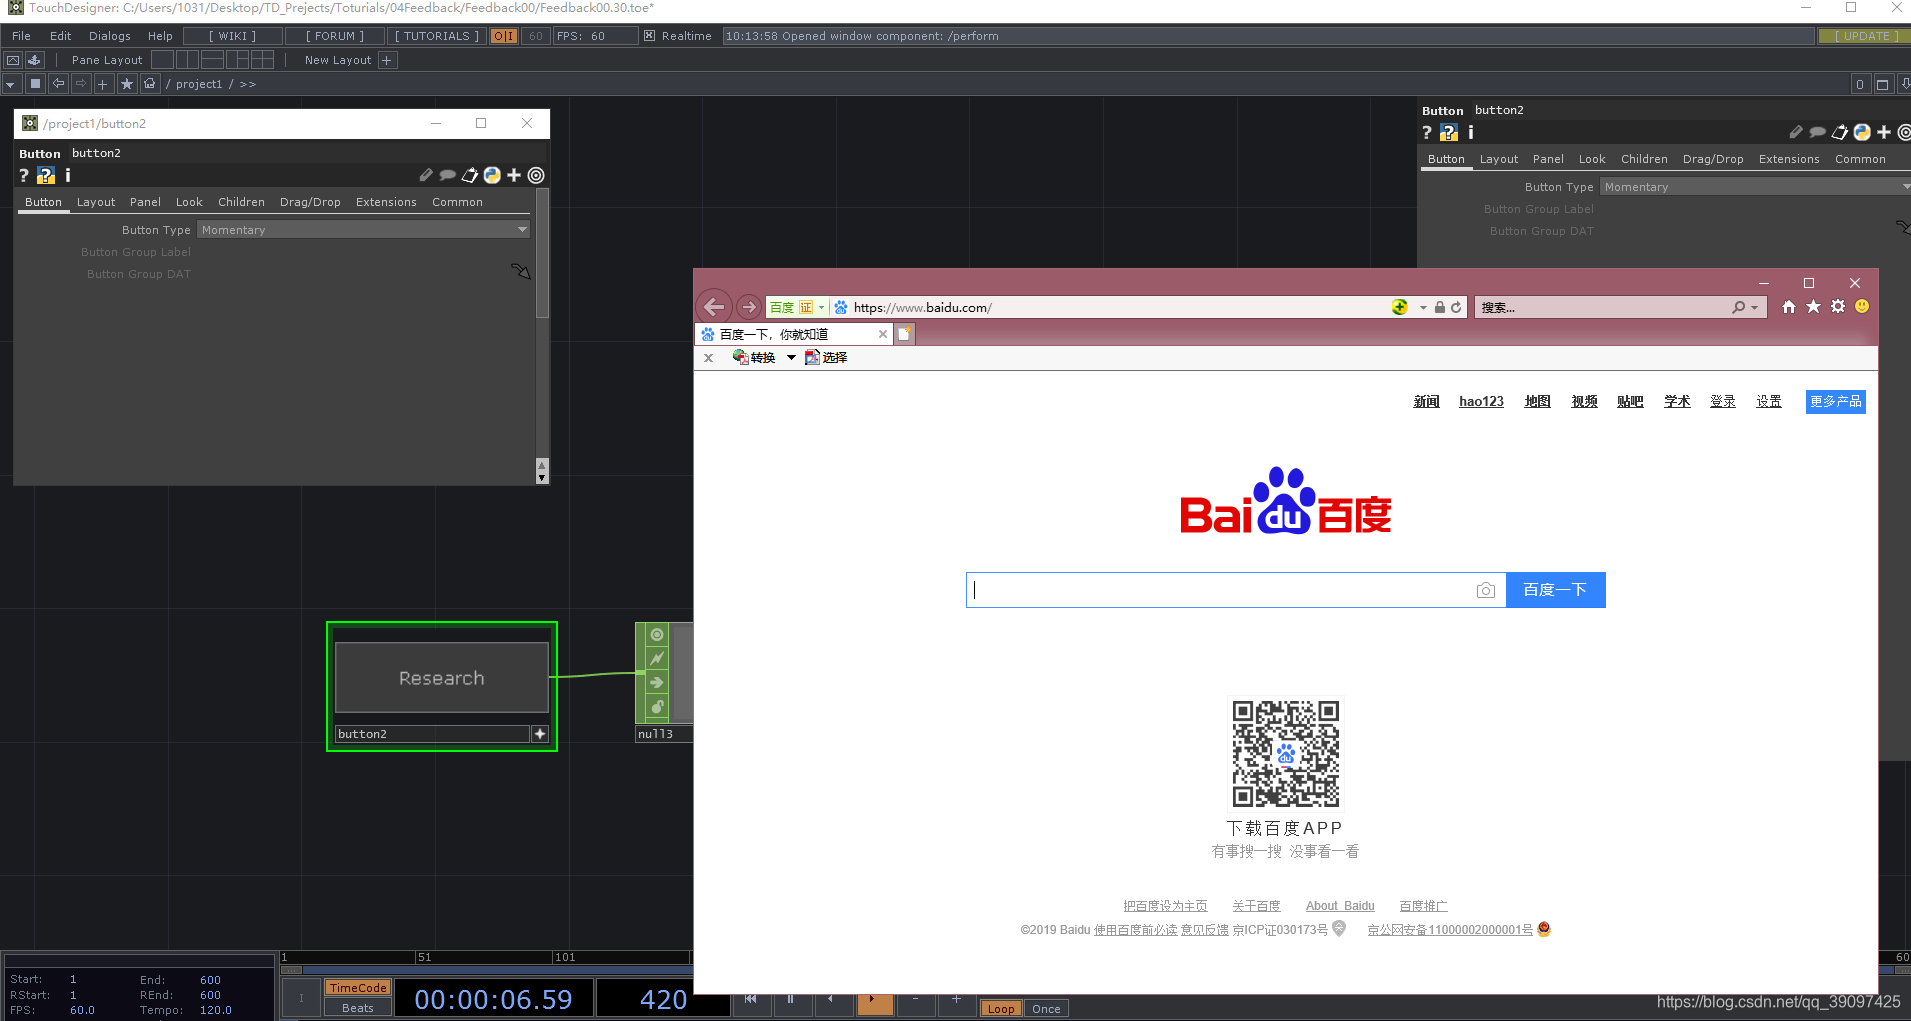Viewport: 1911px width, 1021px height.
Task: Click the target bullseye icon in parameter dialog
Action: coord(537,175)
